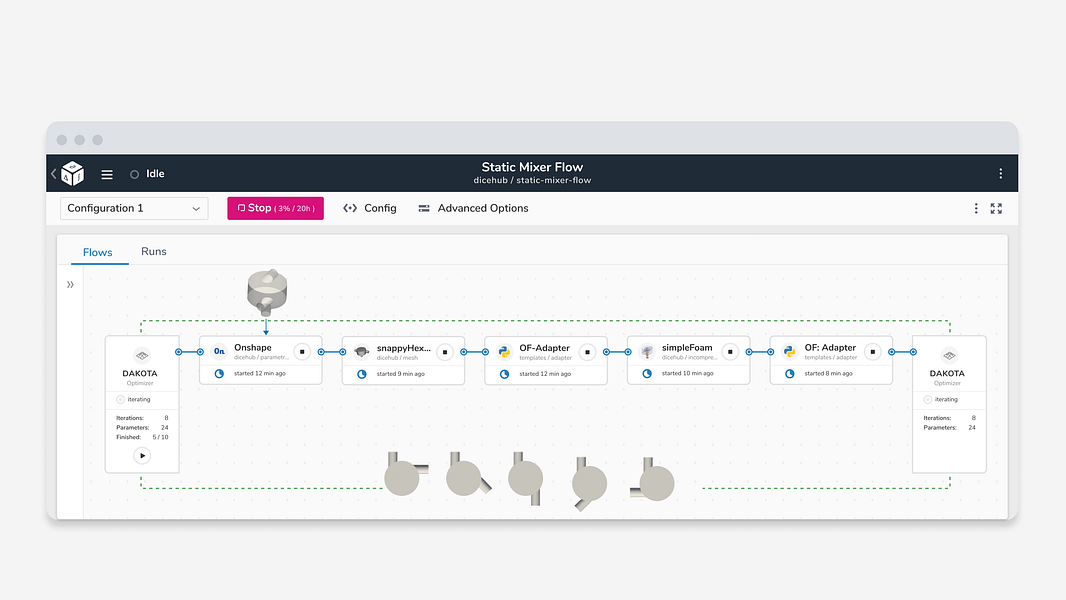
Task: Enter fullscreen view with expand icon
Action: [x=996, y=209]
